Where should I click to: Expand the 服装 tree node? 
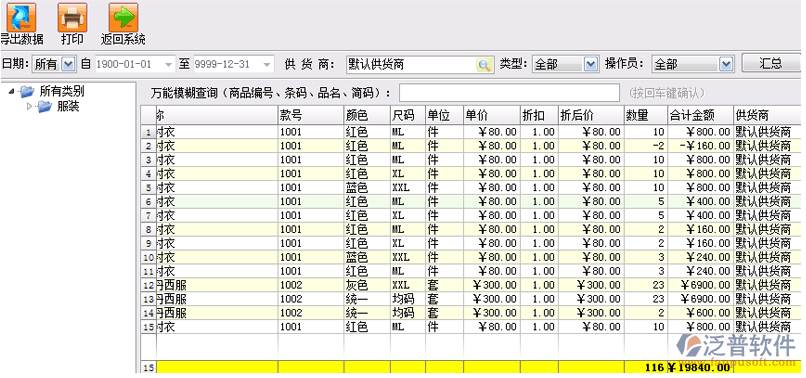(29, 106)
